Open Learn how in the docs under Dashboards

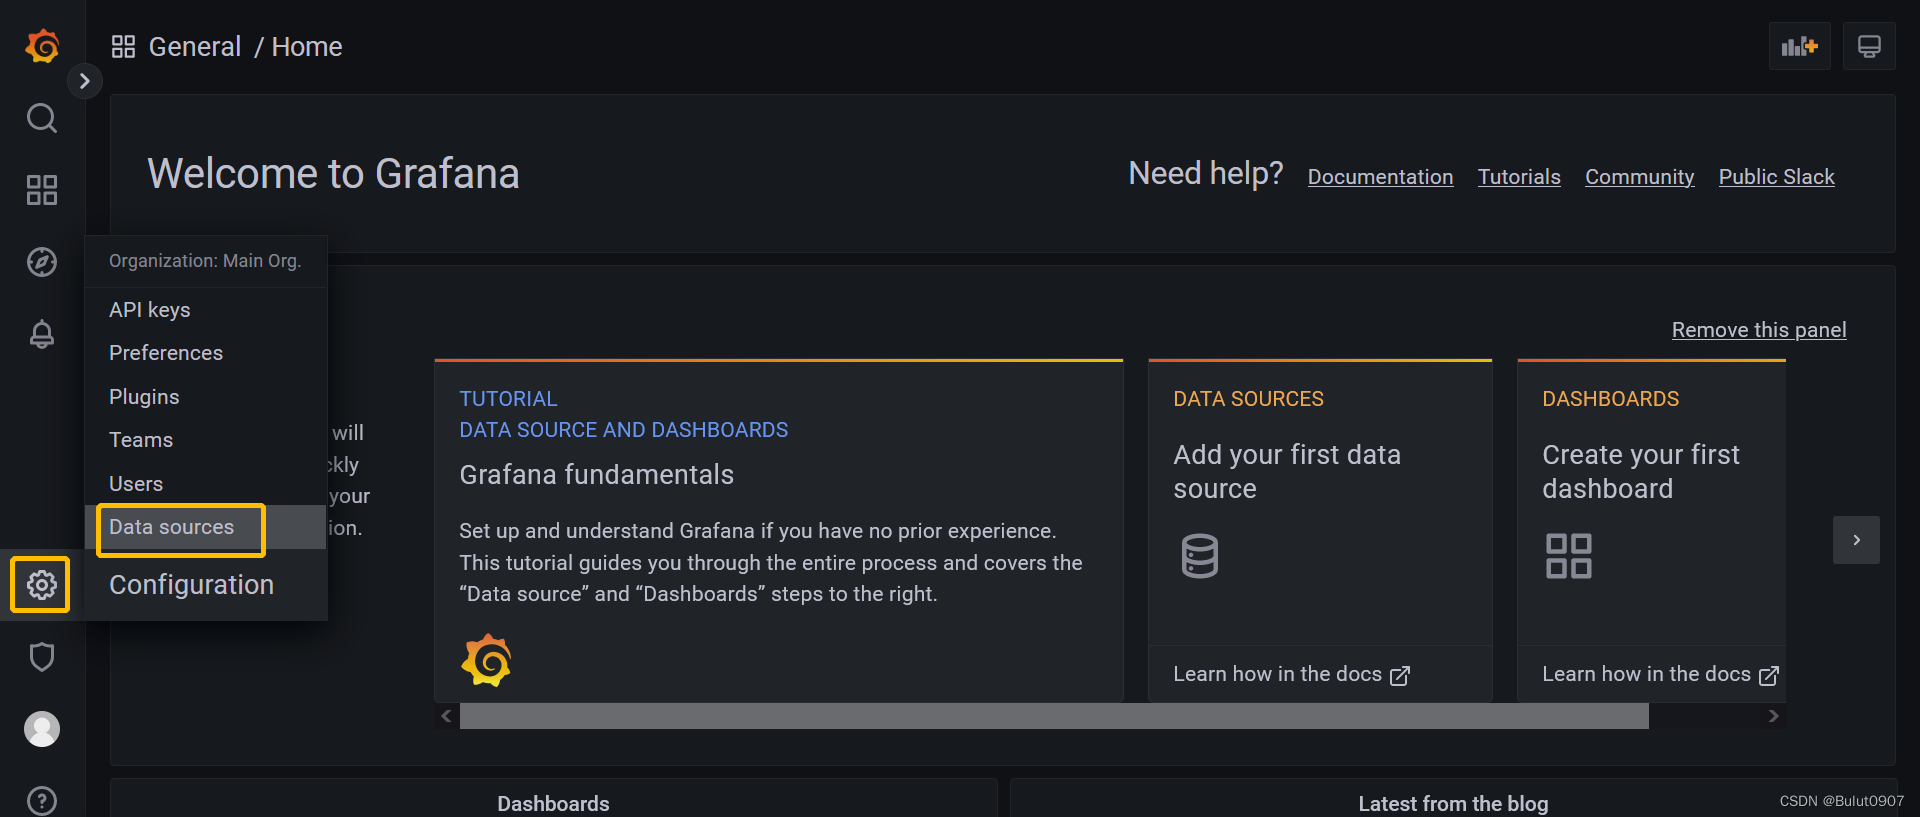coord(1660,675)
